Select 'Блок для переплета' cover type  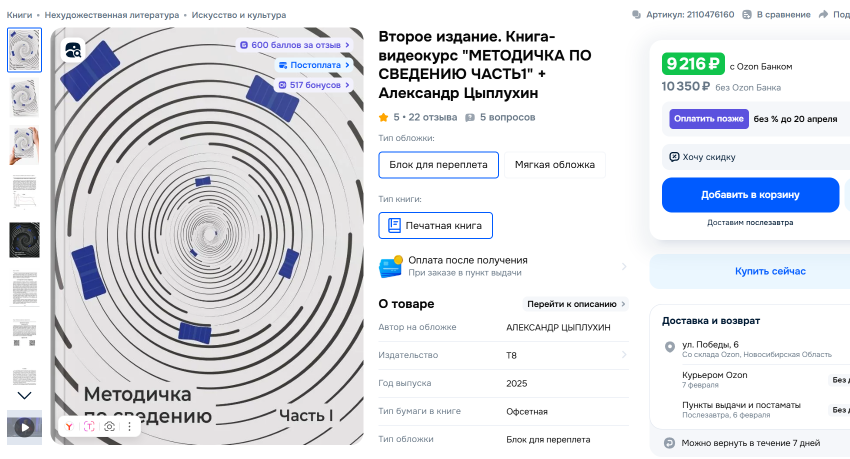pos(438,165)
